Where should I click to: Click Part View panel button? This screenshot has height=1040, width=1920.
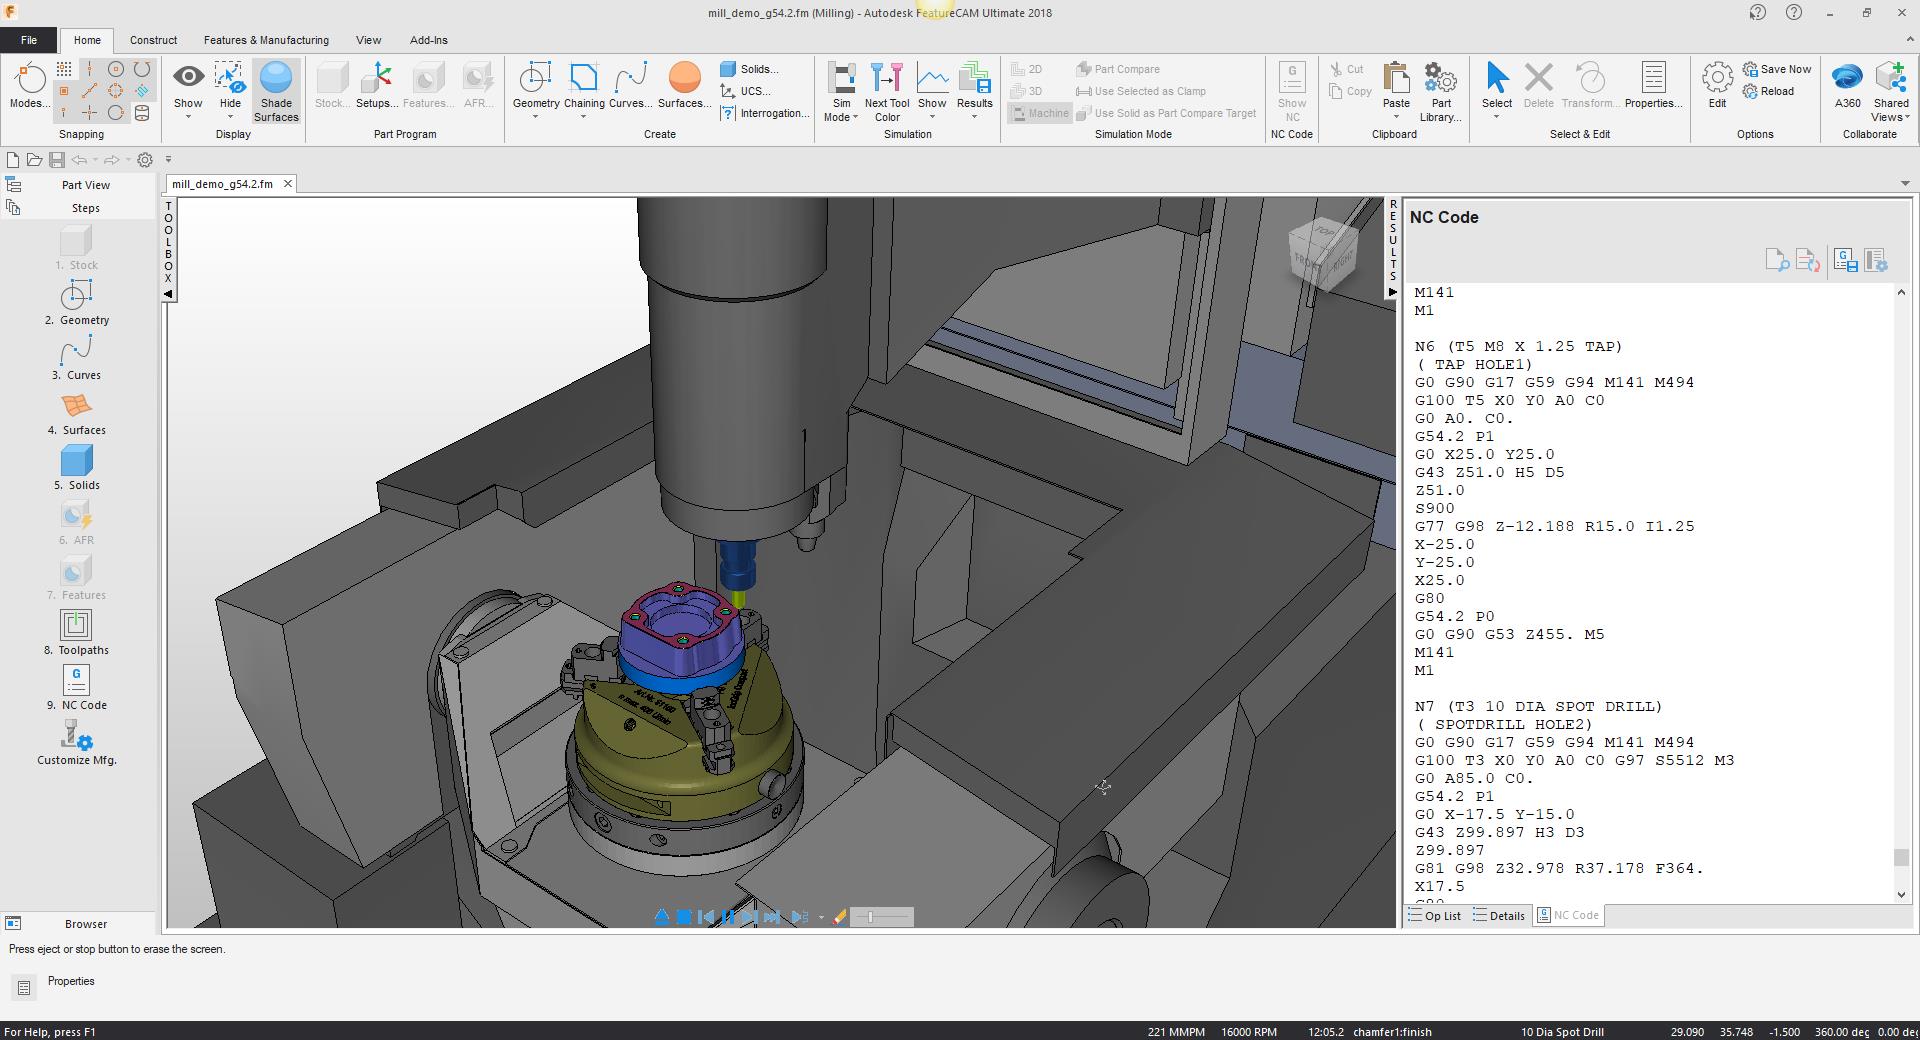tap(80, 185)
